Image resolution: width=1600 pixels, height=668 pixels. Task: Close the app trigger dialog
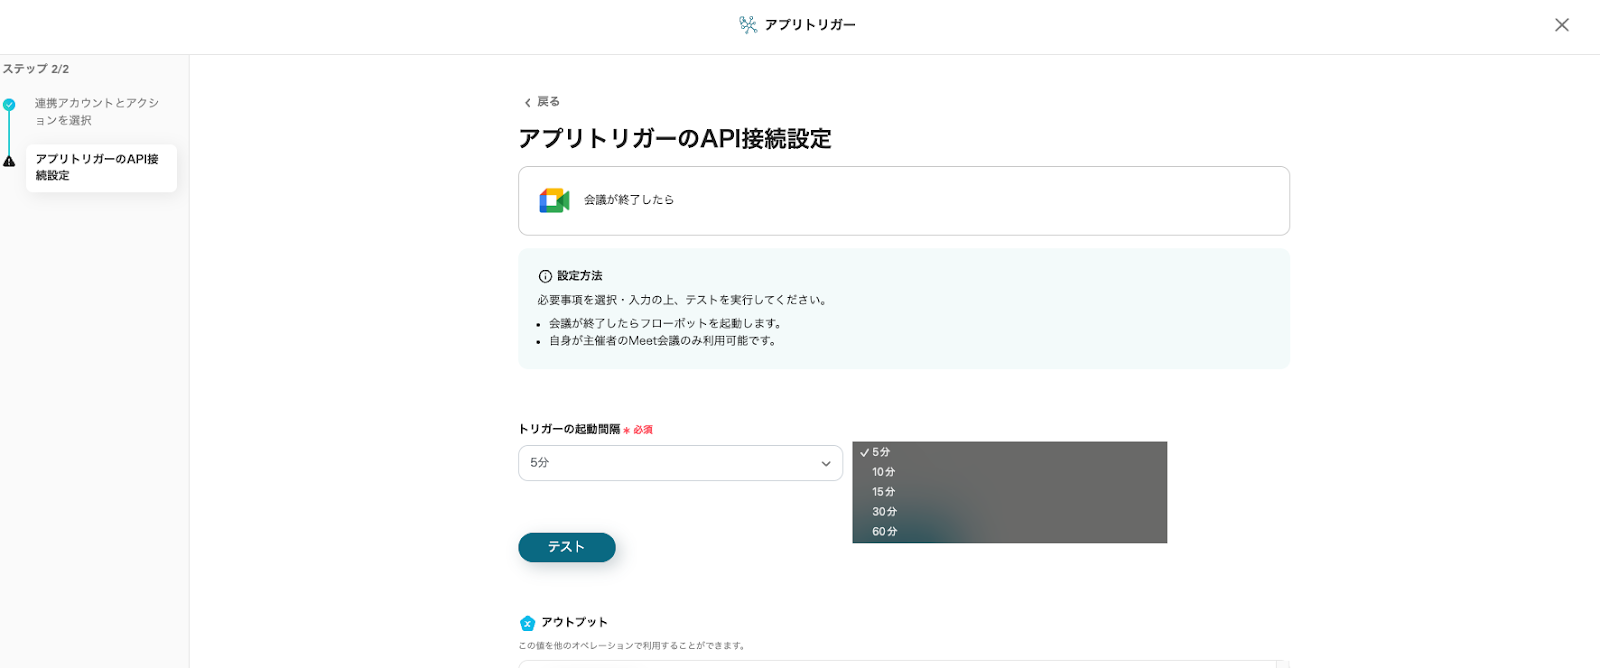click(1561, 25)
